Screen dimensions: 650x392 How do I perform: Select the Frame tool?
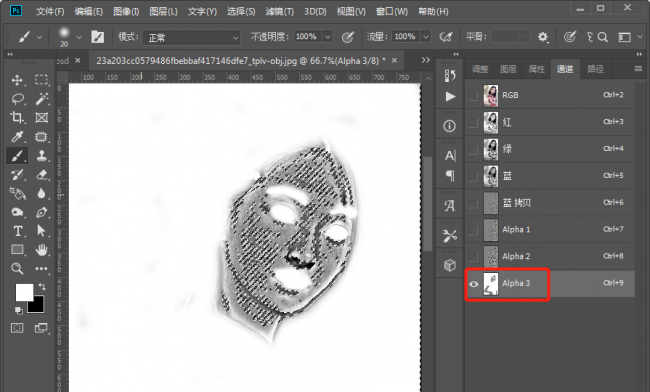[41, 117]
